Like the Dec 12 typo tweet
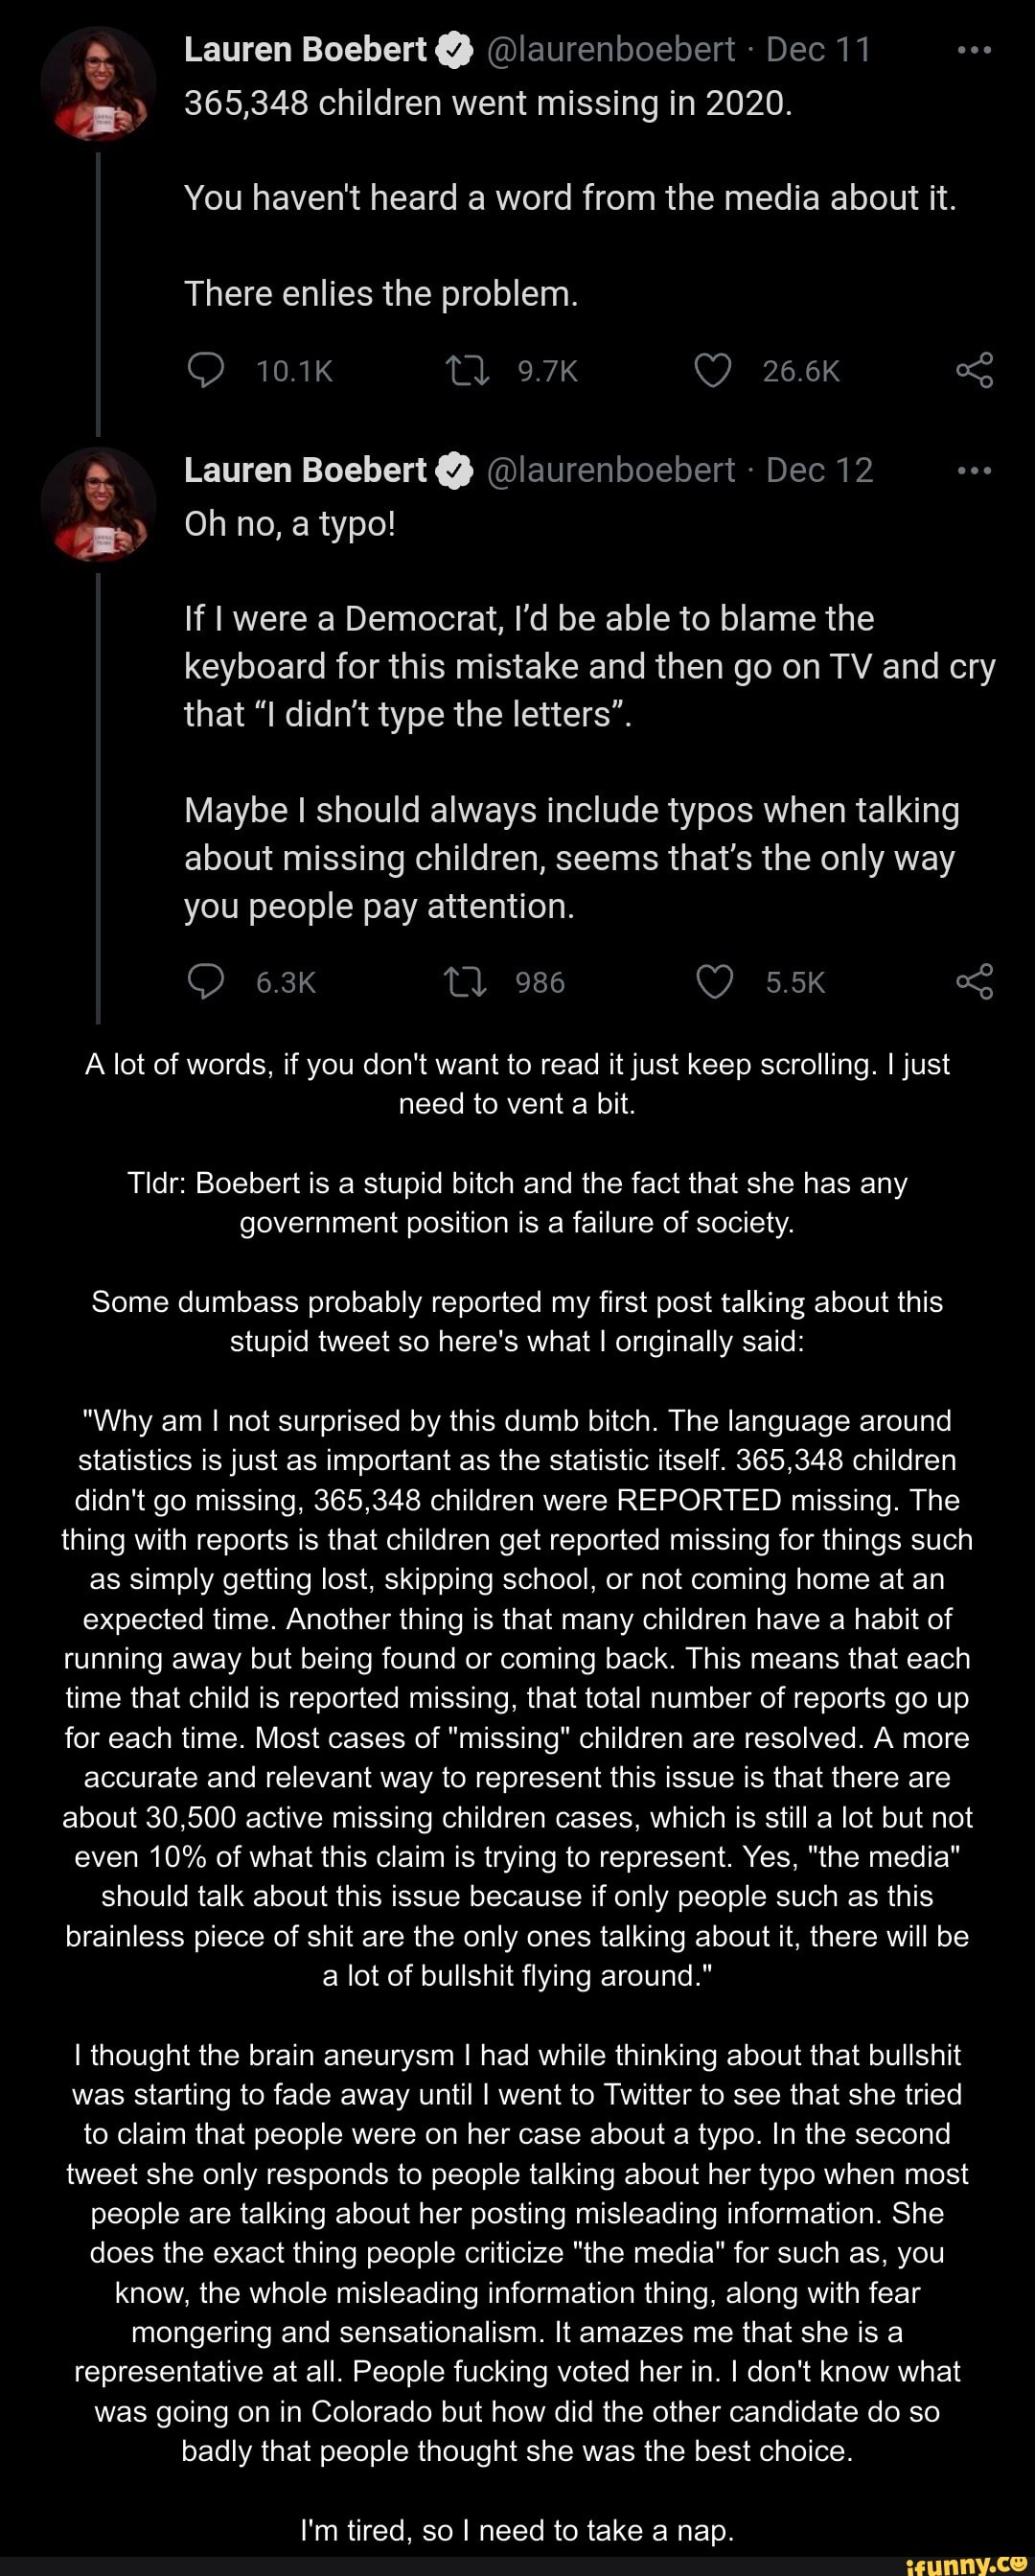1035x2576 pixels. [714, 982]
